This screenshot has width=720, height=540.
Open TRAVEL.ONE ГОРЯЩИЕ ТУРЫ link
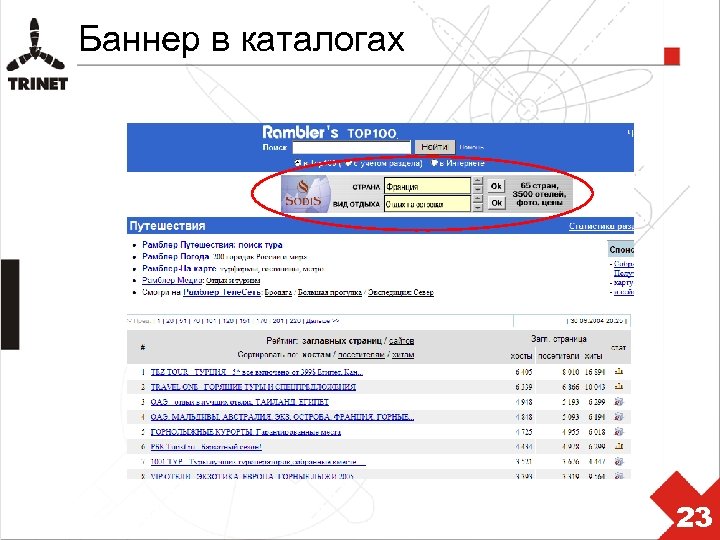[253, 387]
